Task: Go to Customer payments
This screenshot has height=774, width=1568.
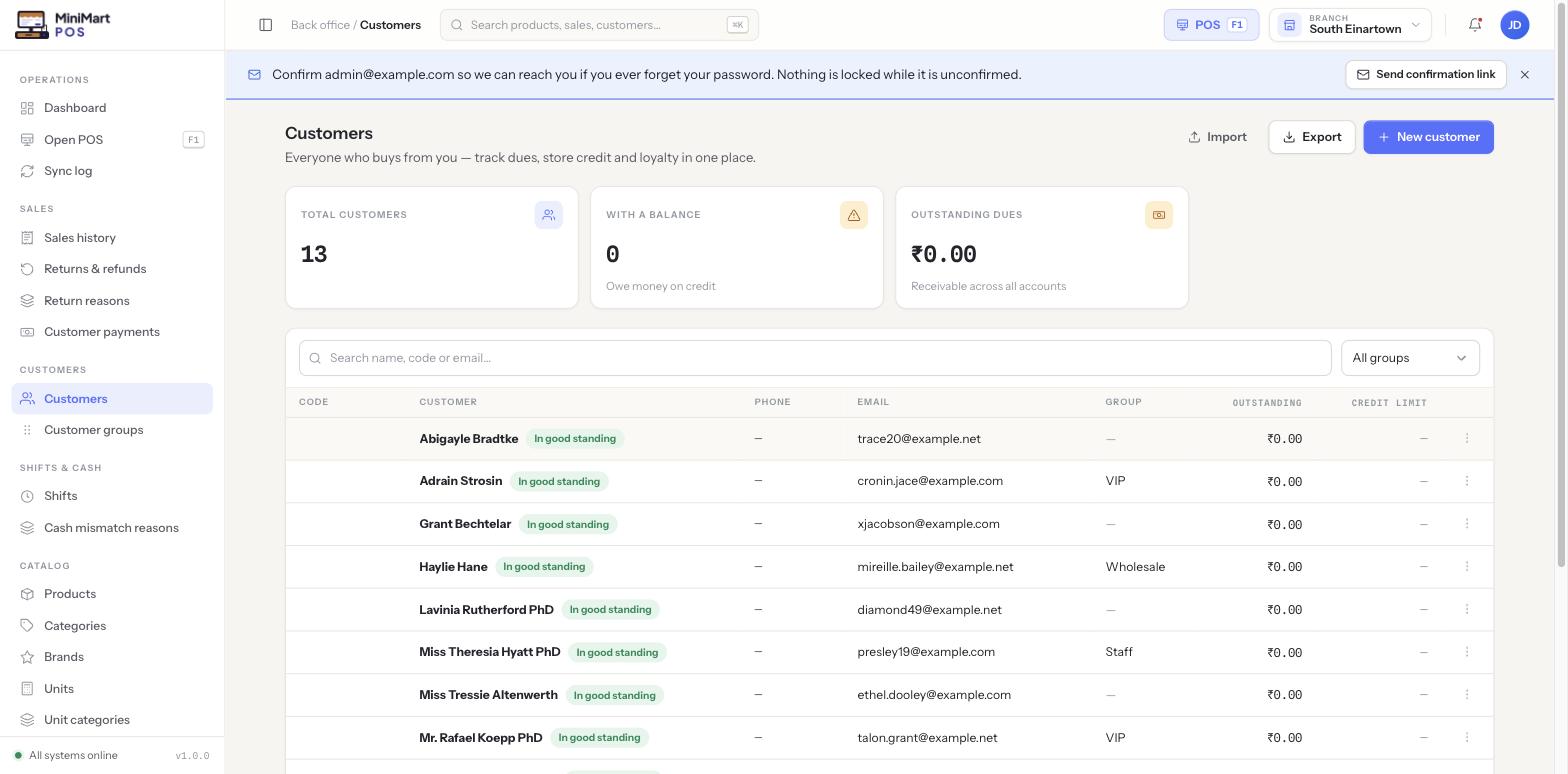Action: coord(112,332)
